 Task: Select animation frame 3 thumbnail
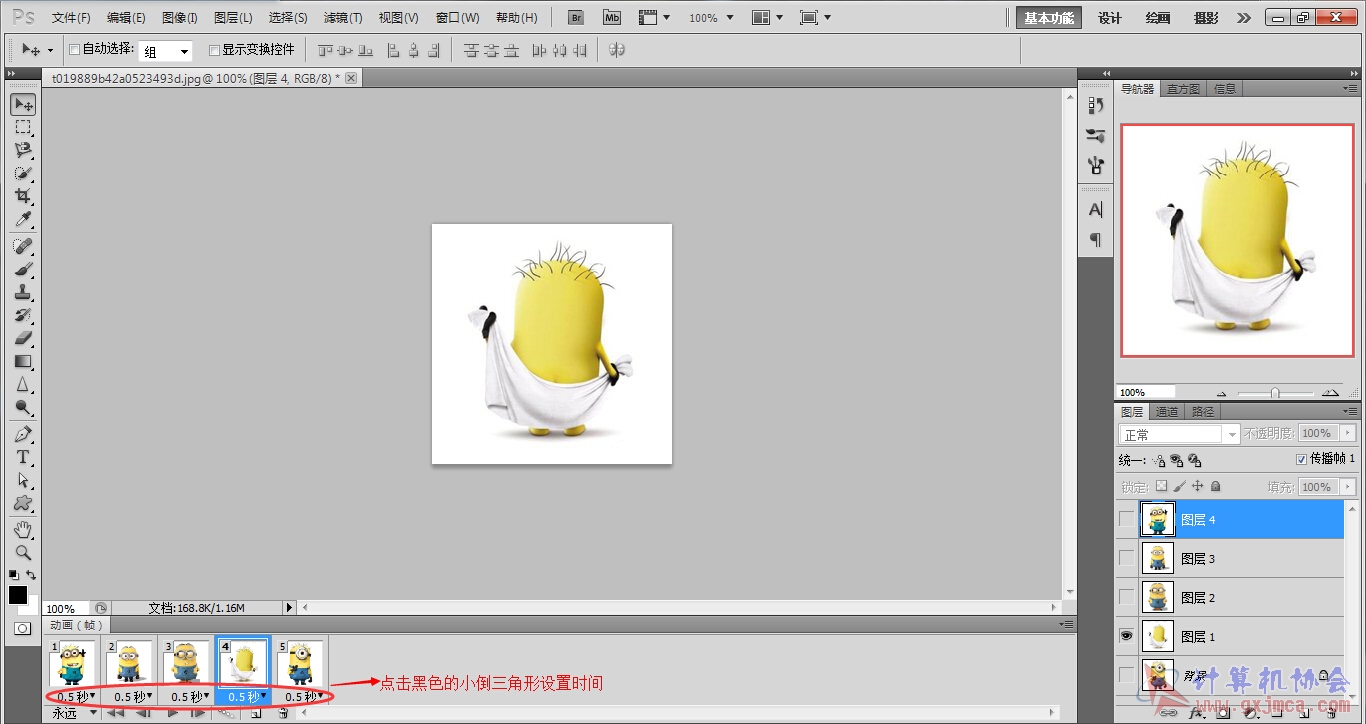[186, 664]
